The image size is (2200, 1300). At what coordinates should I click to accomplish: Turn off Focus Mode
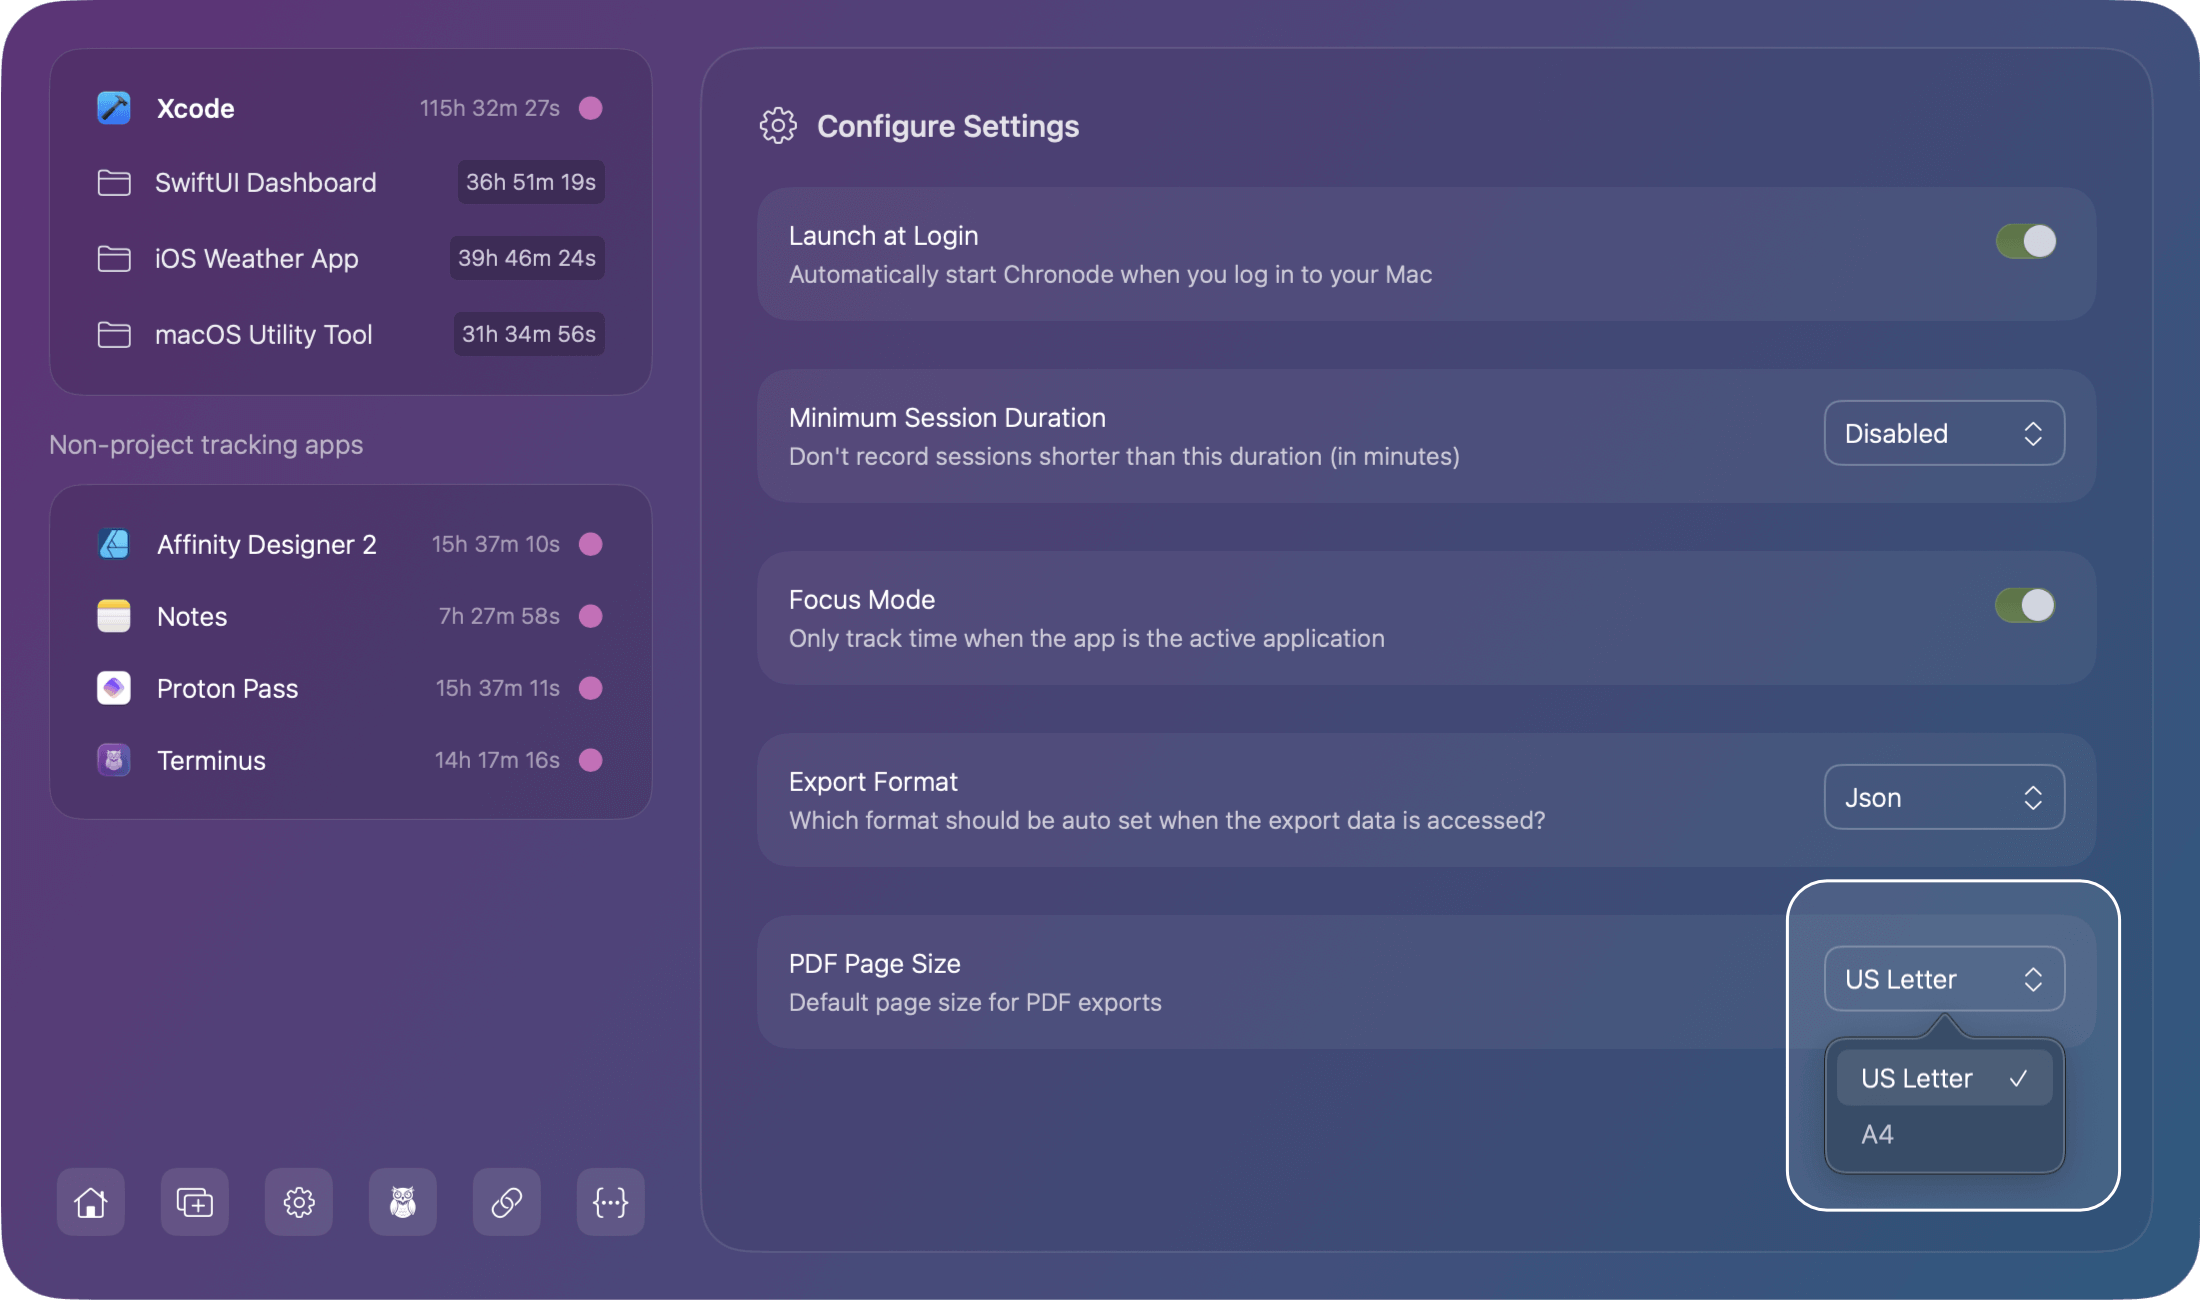[2025, 605]
